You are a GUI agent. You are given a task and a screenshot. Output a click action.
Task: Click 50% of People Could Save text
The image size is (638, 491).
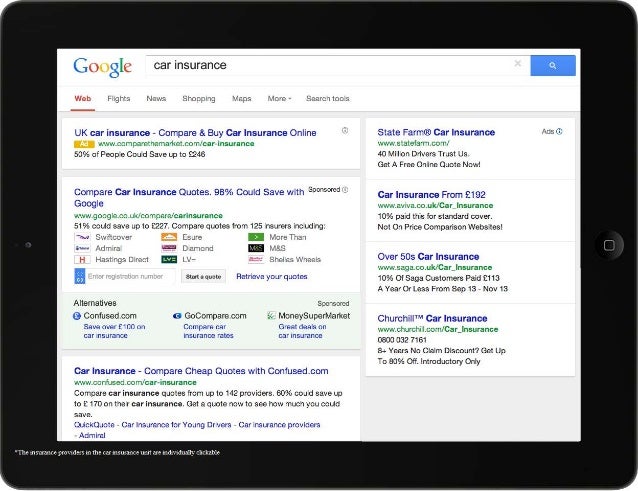coord(140,154)
